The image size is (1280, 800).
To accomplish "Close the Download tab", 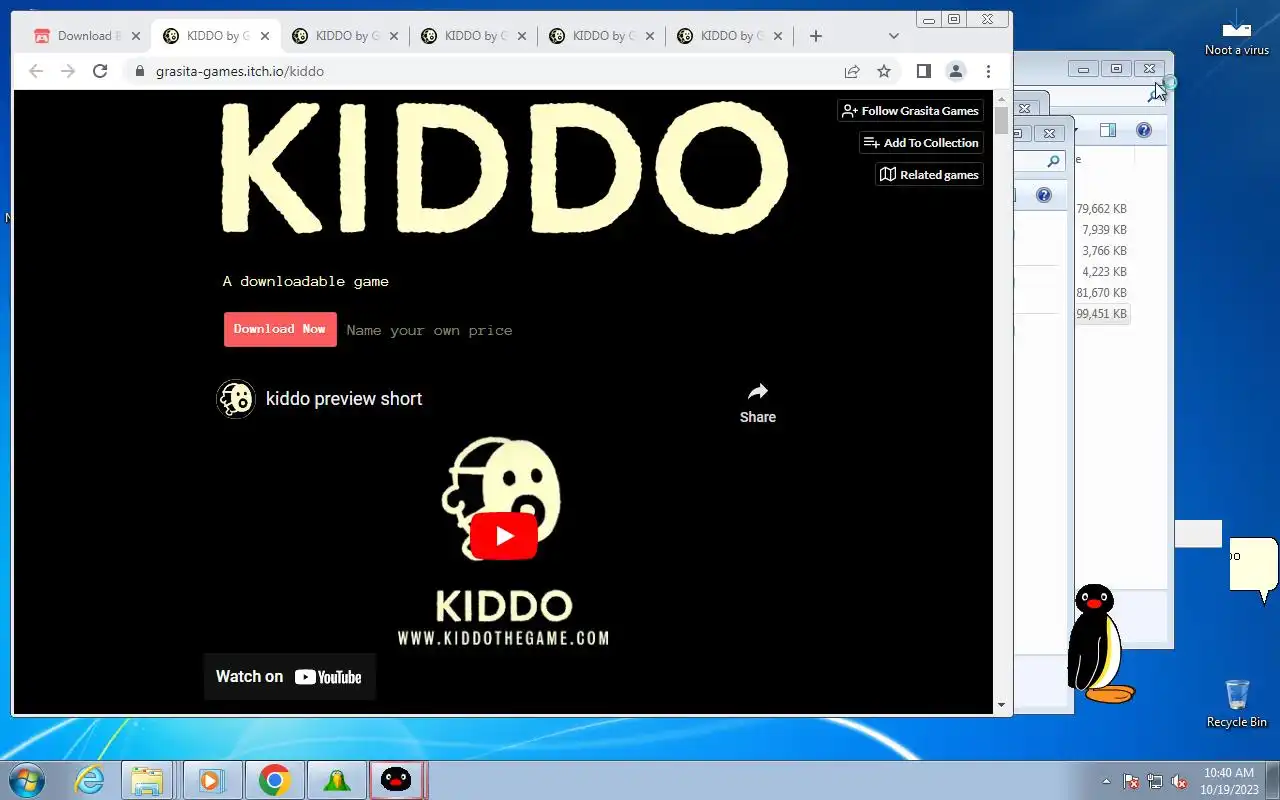I will coord(136,36).
